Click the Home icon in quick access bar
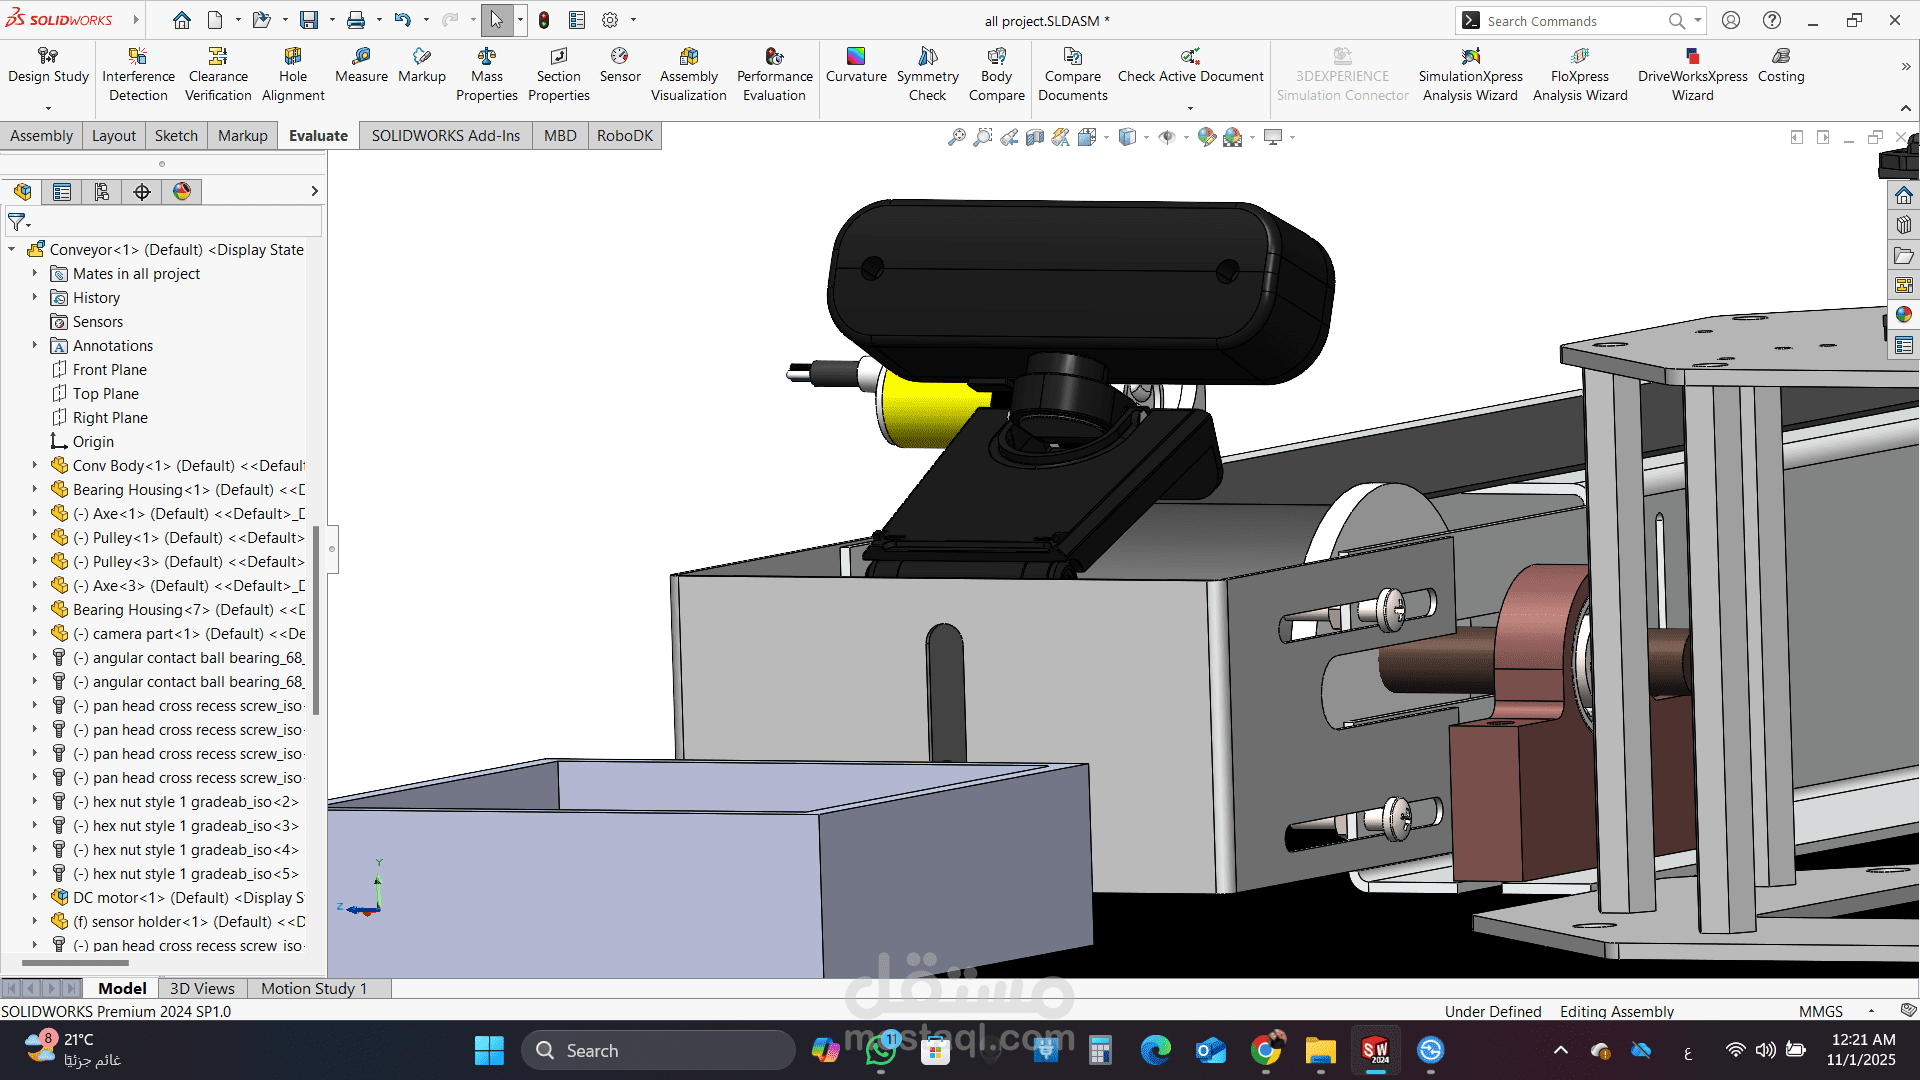Screen dimensions: 1920x1080 coord(181,20)
